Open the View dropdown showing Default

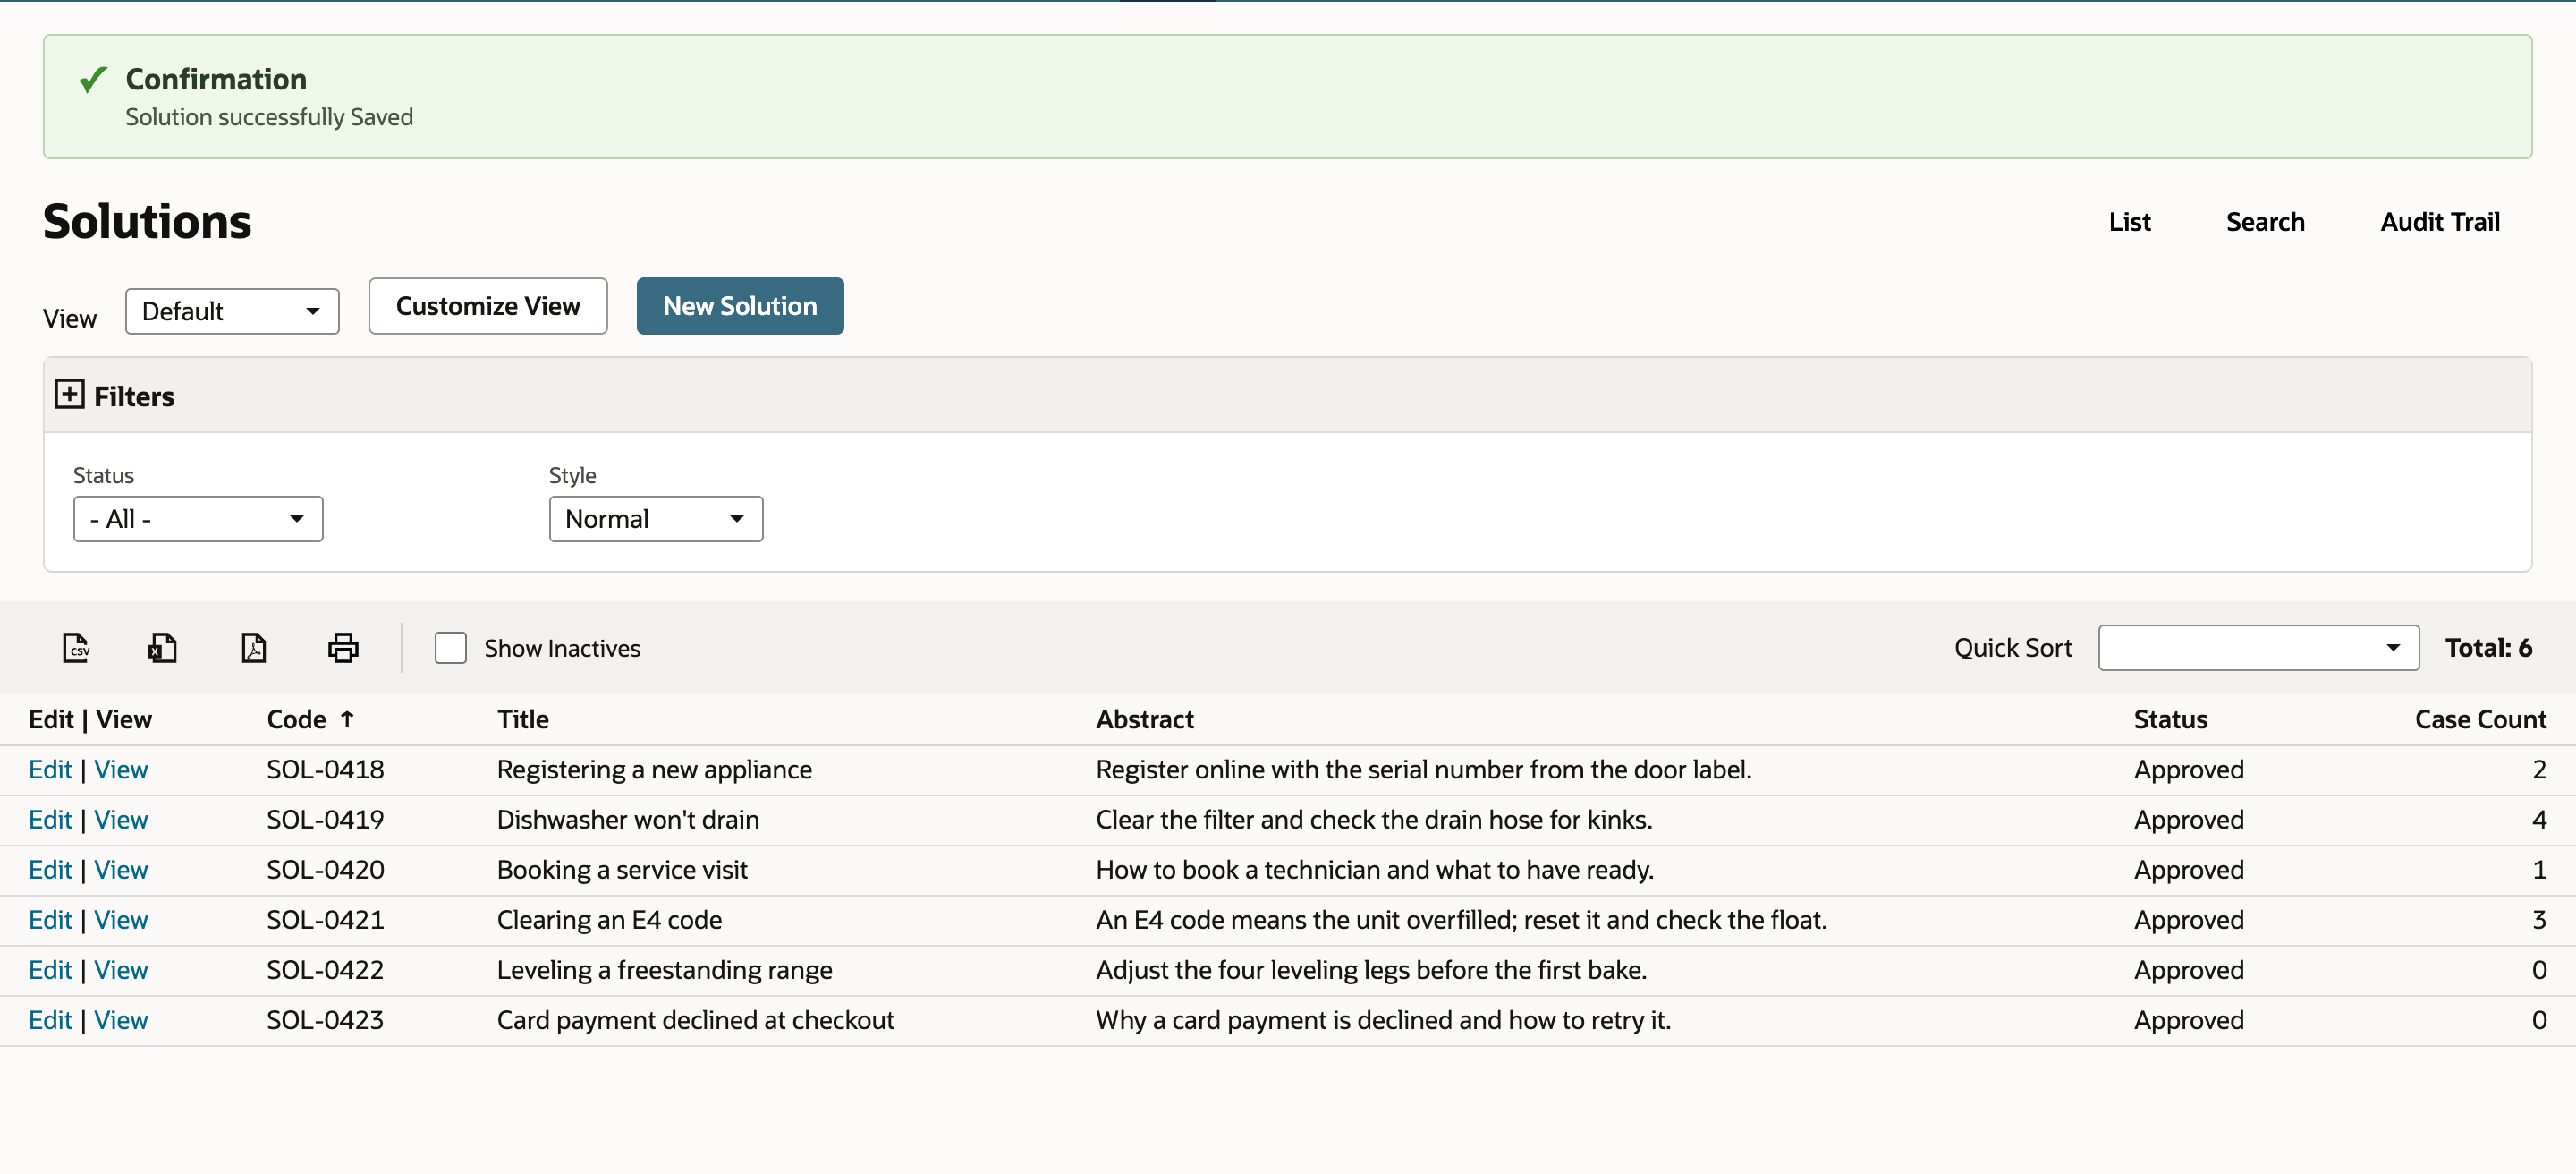(232, 311)
